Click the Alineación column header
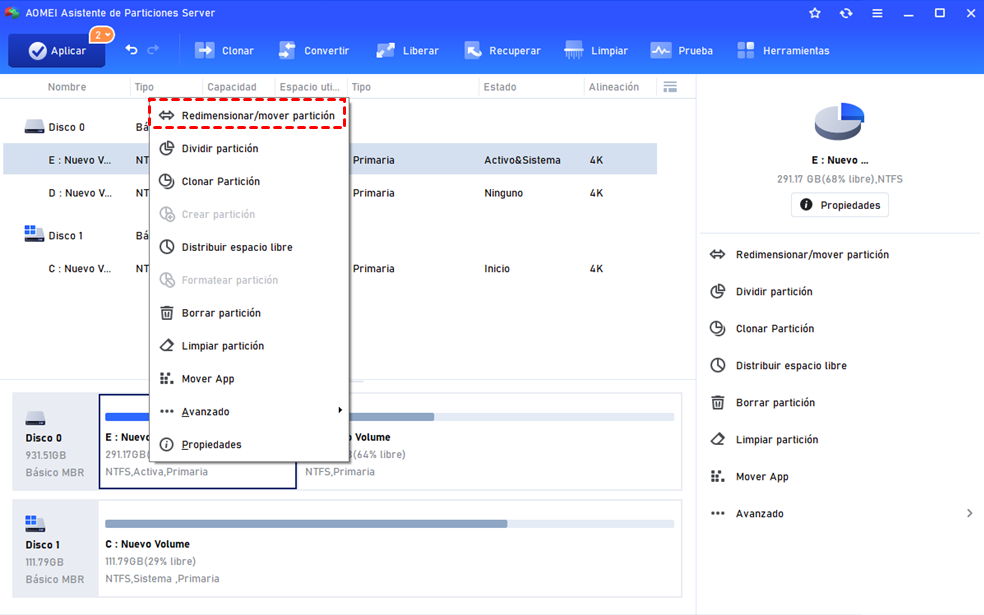The height and width of the screenshot is (615, 984). coord(613,87)
